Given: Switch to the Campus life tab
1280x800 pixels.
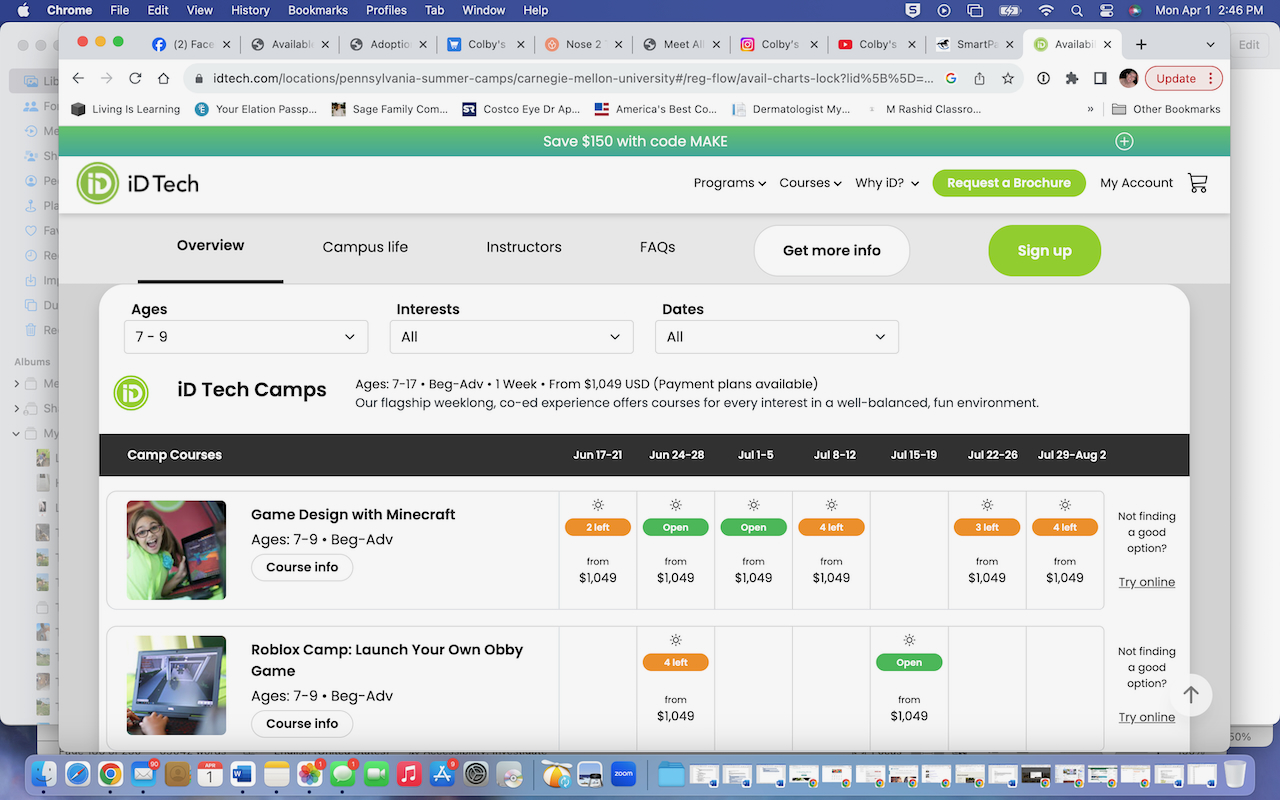Looking at the screenshot, I should (x=365, y=247).
